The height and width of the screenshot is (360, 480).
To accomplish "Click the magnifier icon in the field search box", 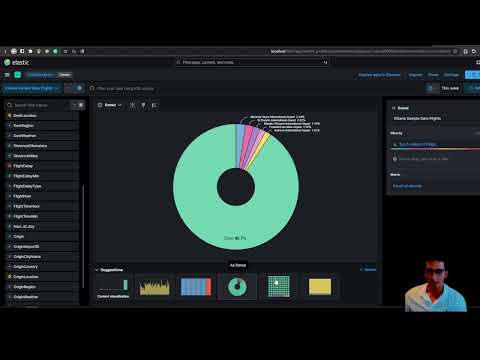I will pos(9,105).
